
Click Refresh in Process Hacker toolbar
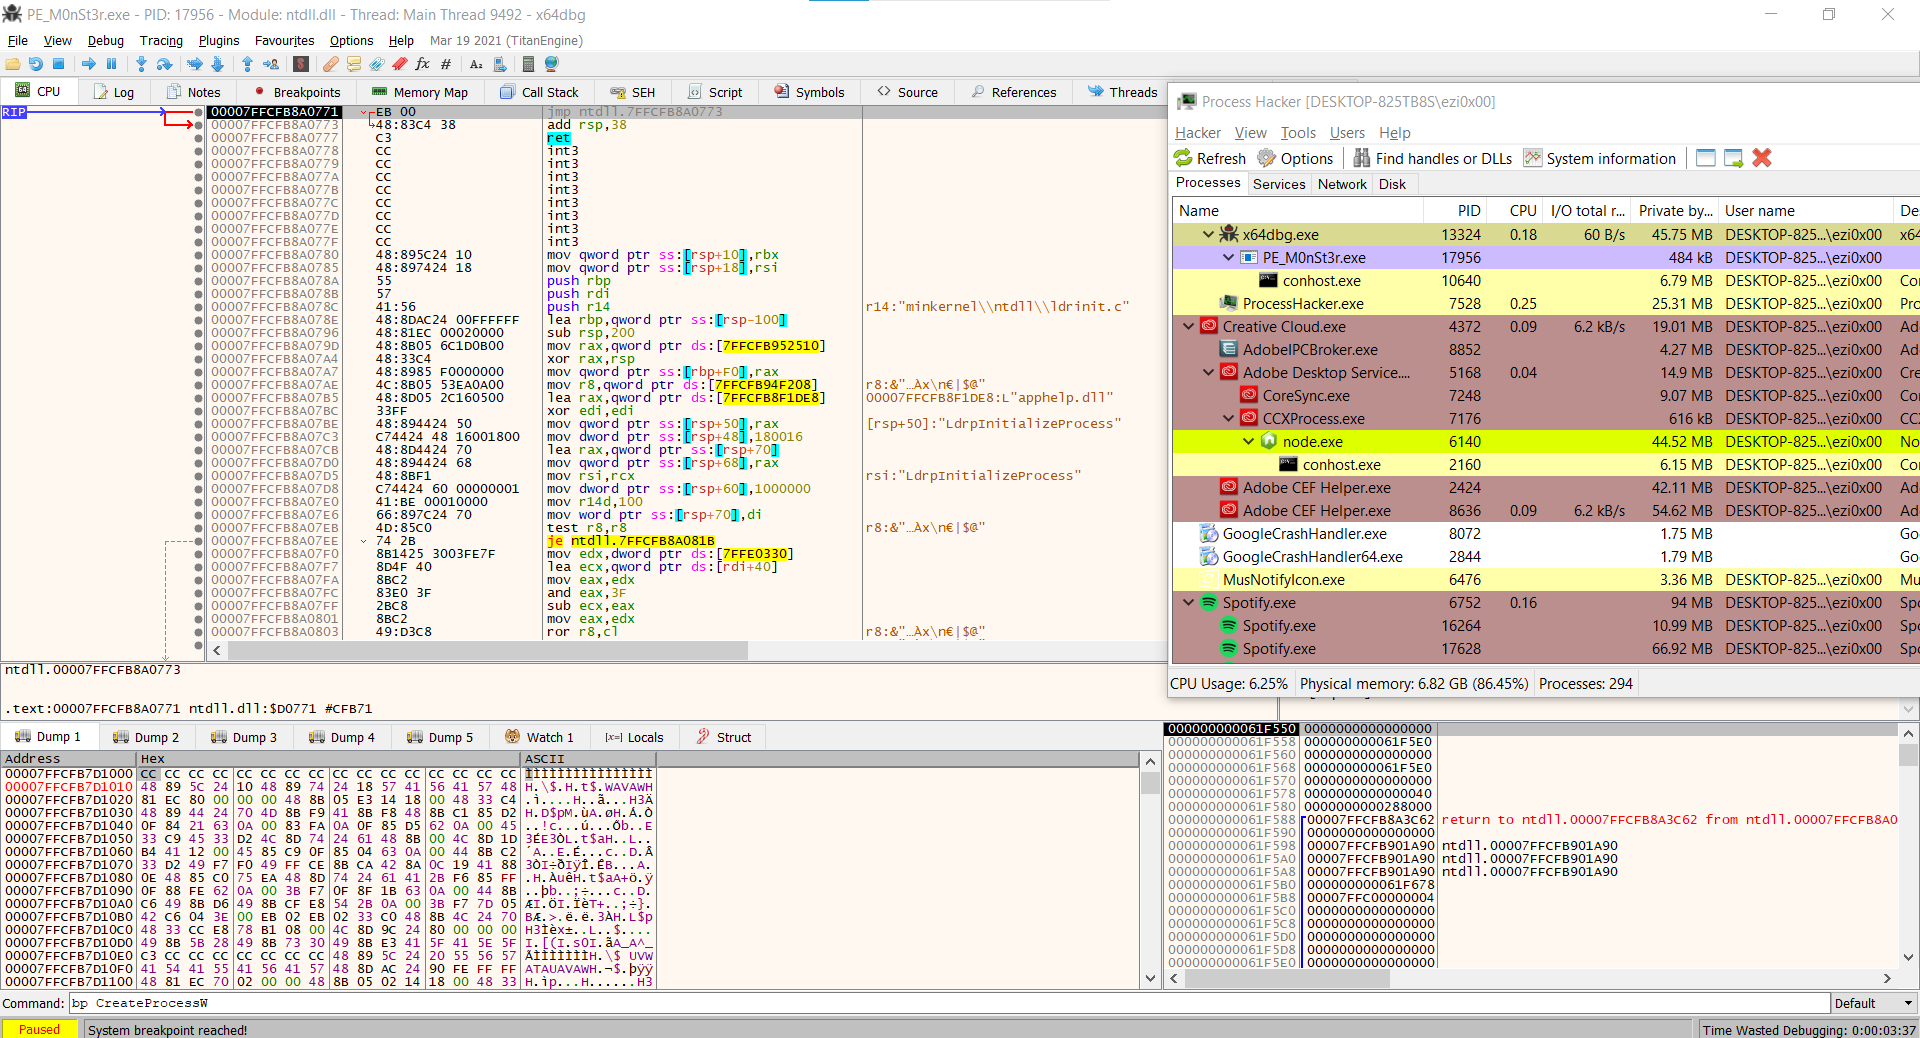coord(1210,158)
